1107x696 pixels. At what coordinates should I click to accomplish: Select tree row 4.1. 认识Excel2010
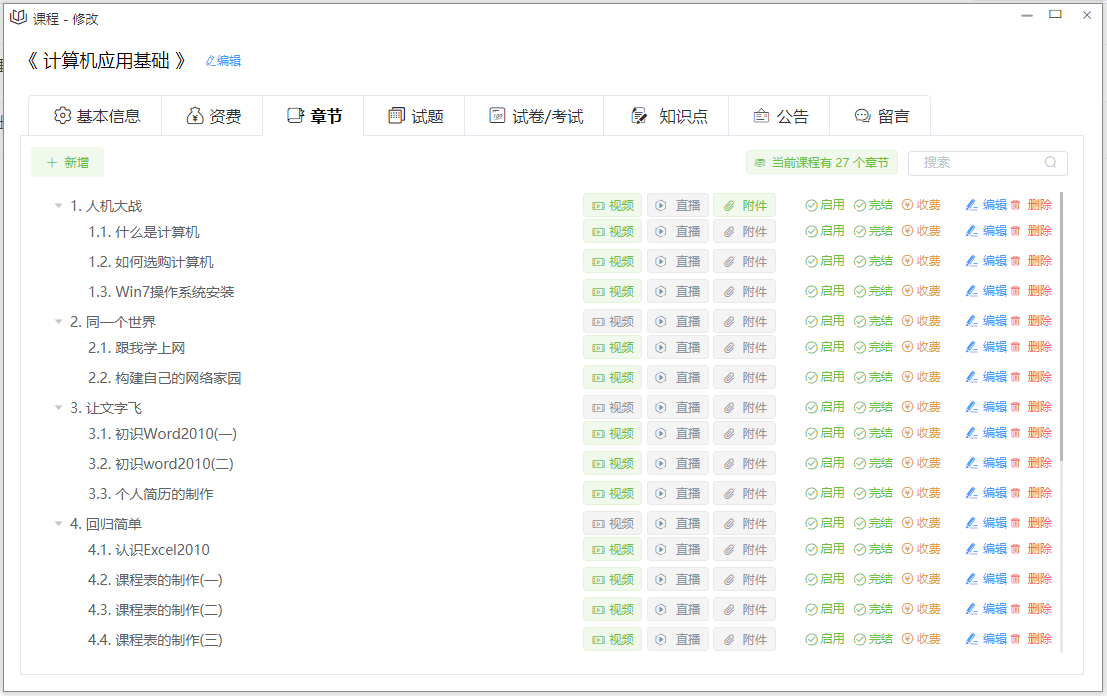pos(148,549)
